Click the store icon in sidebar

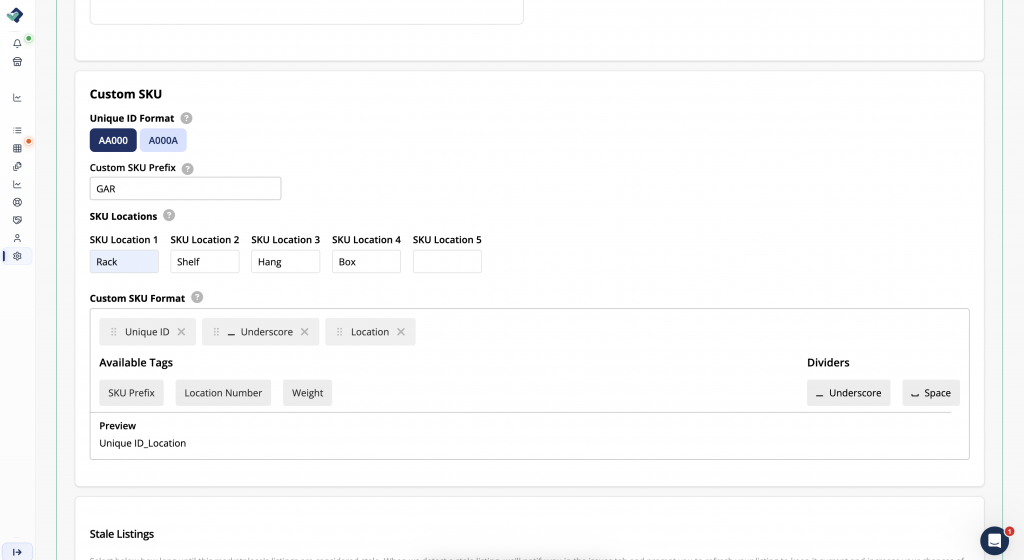(17, 62)
